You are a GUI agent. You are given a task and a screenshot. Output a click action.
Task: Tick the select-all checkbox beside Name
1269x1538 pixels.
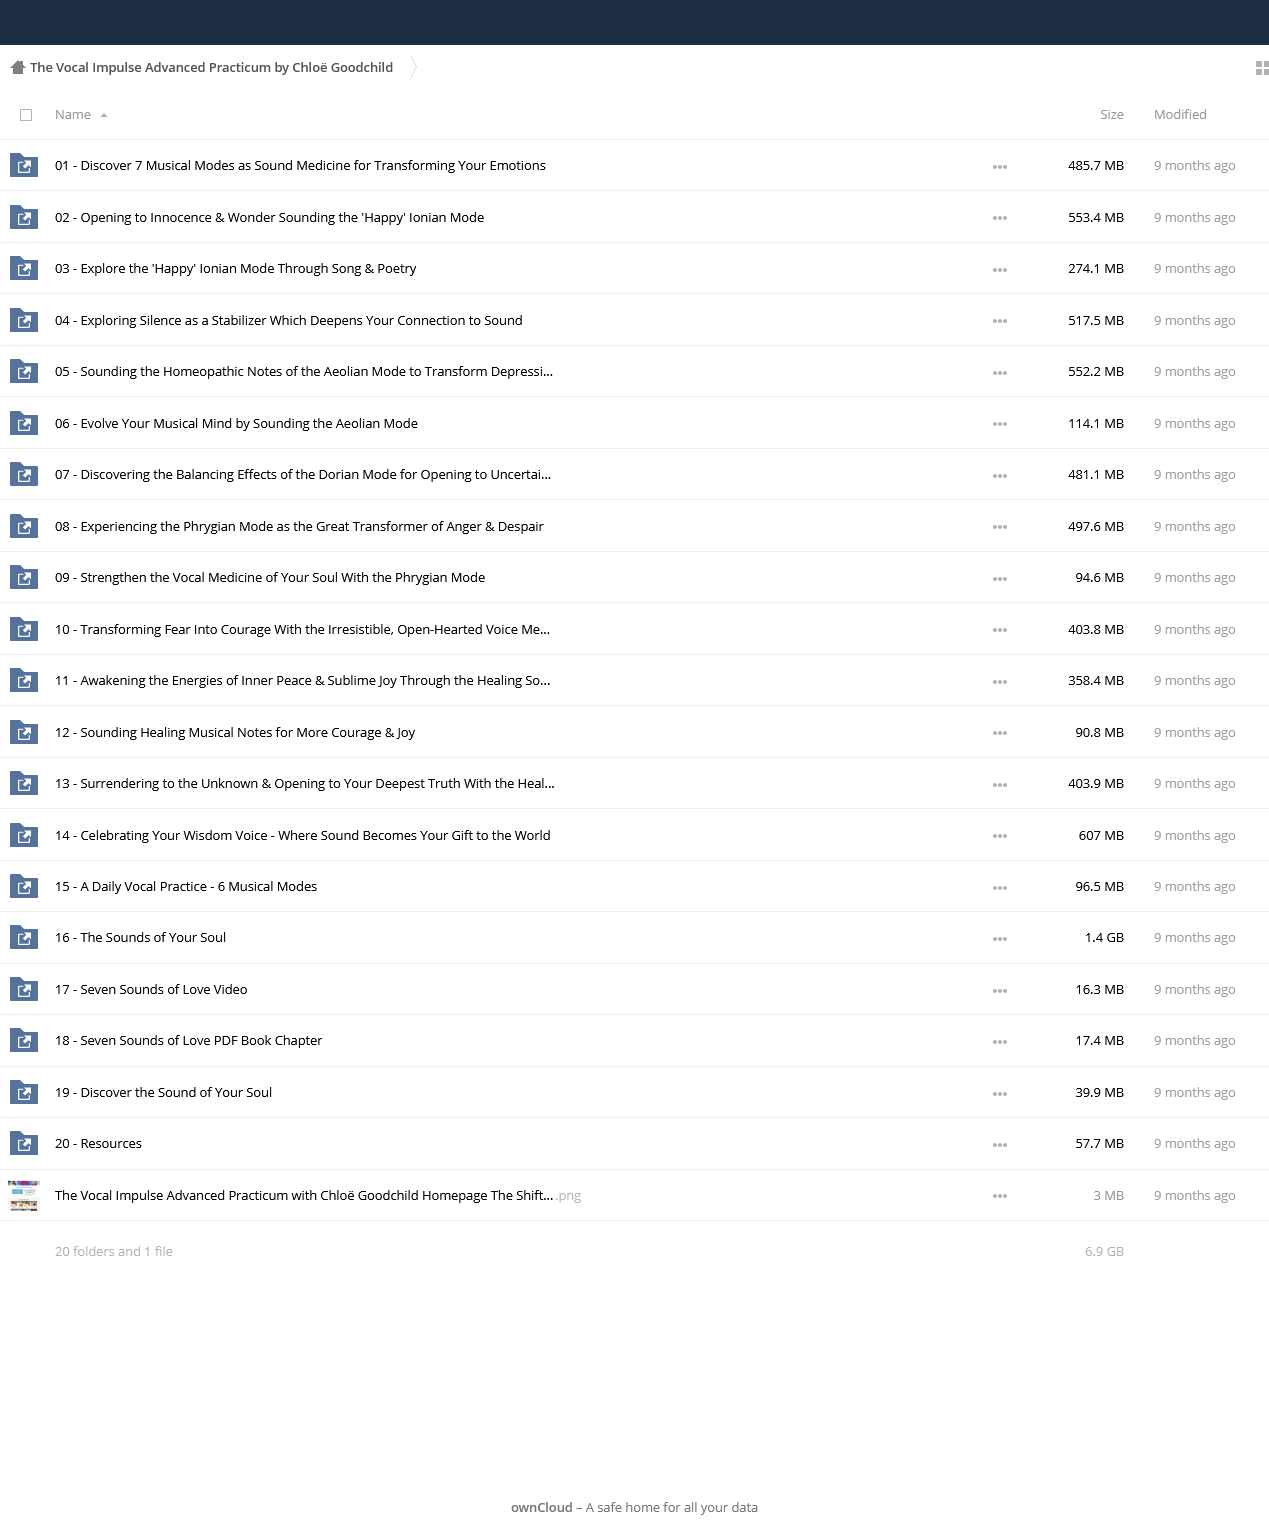tap(26, 115)
